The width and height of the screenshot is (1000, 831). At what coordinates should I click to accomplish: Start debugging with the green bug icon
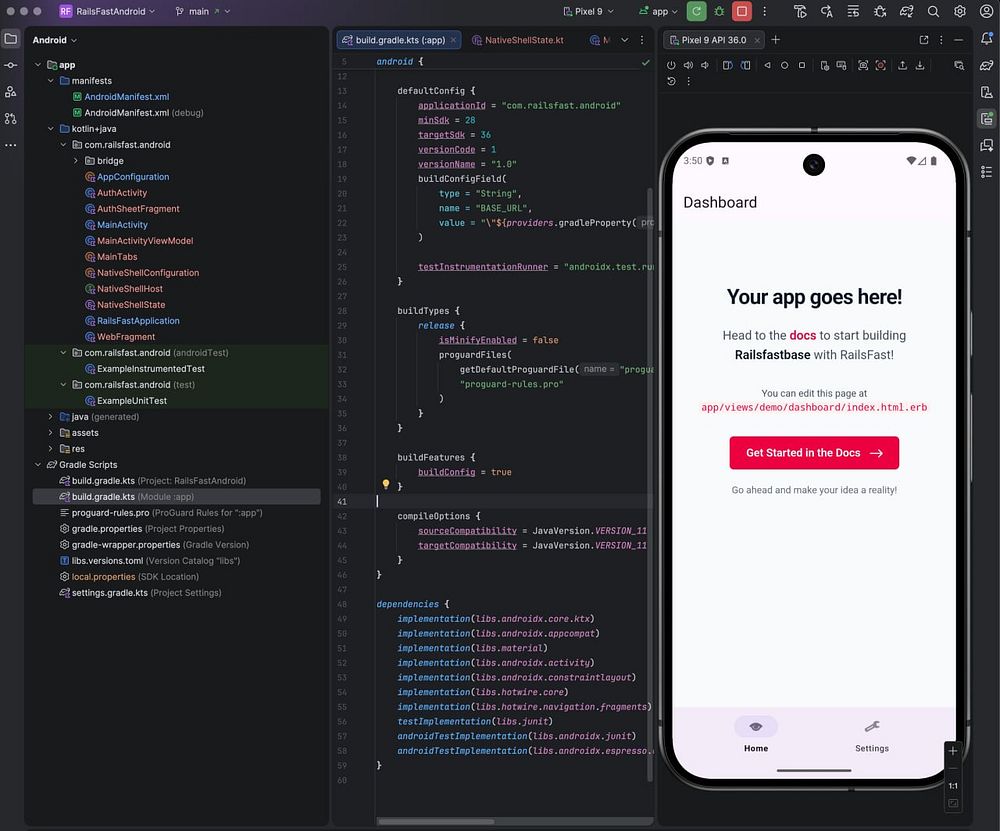pos(719,11)
